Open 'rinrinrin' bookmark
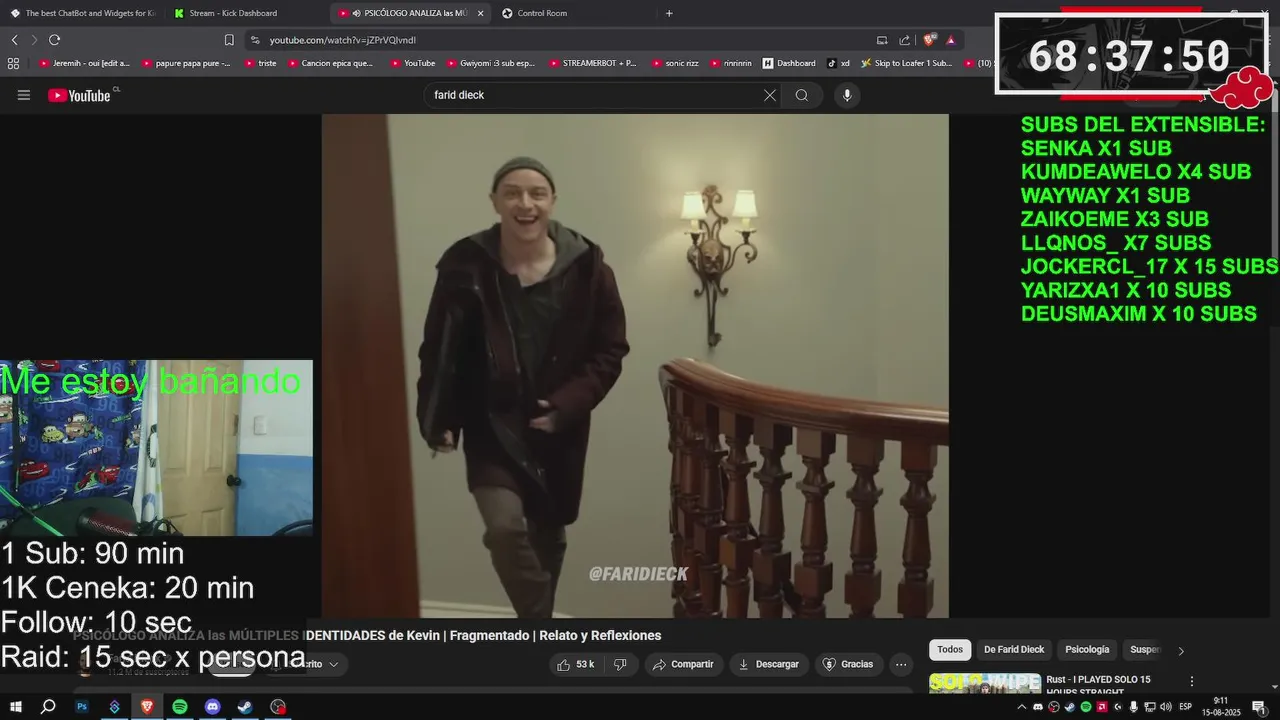 [731, 63]
